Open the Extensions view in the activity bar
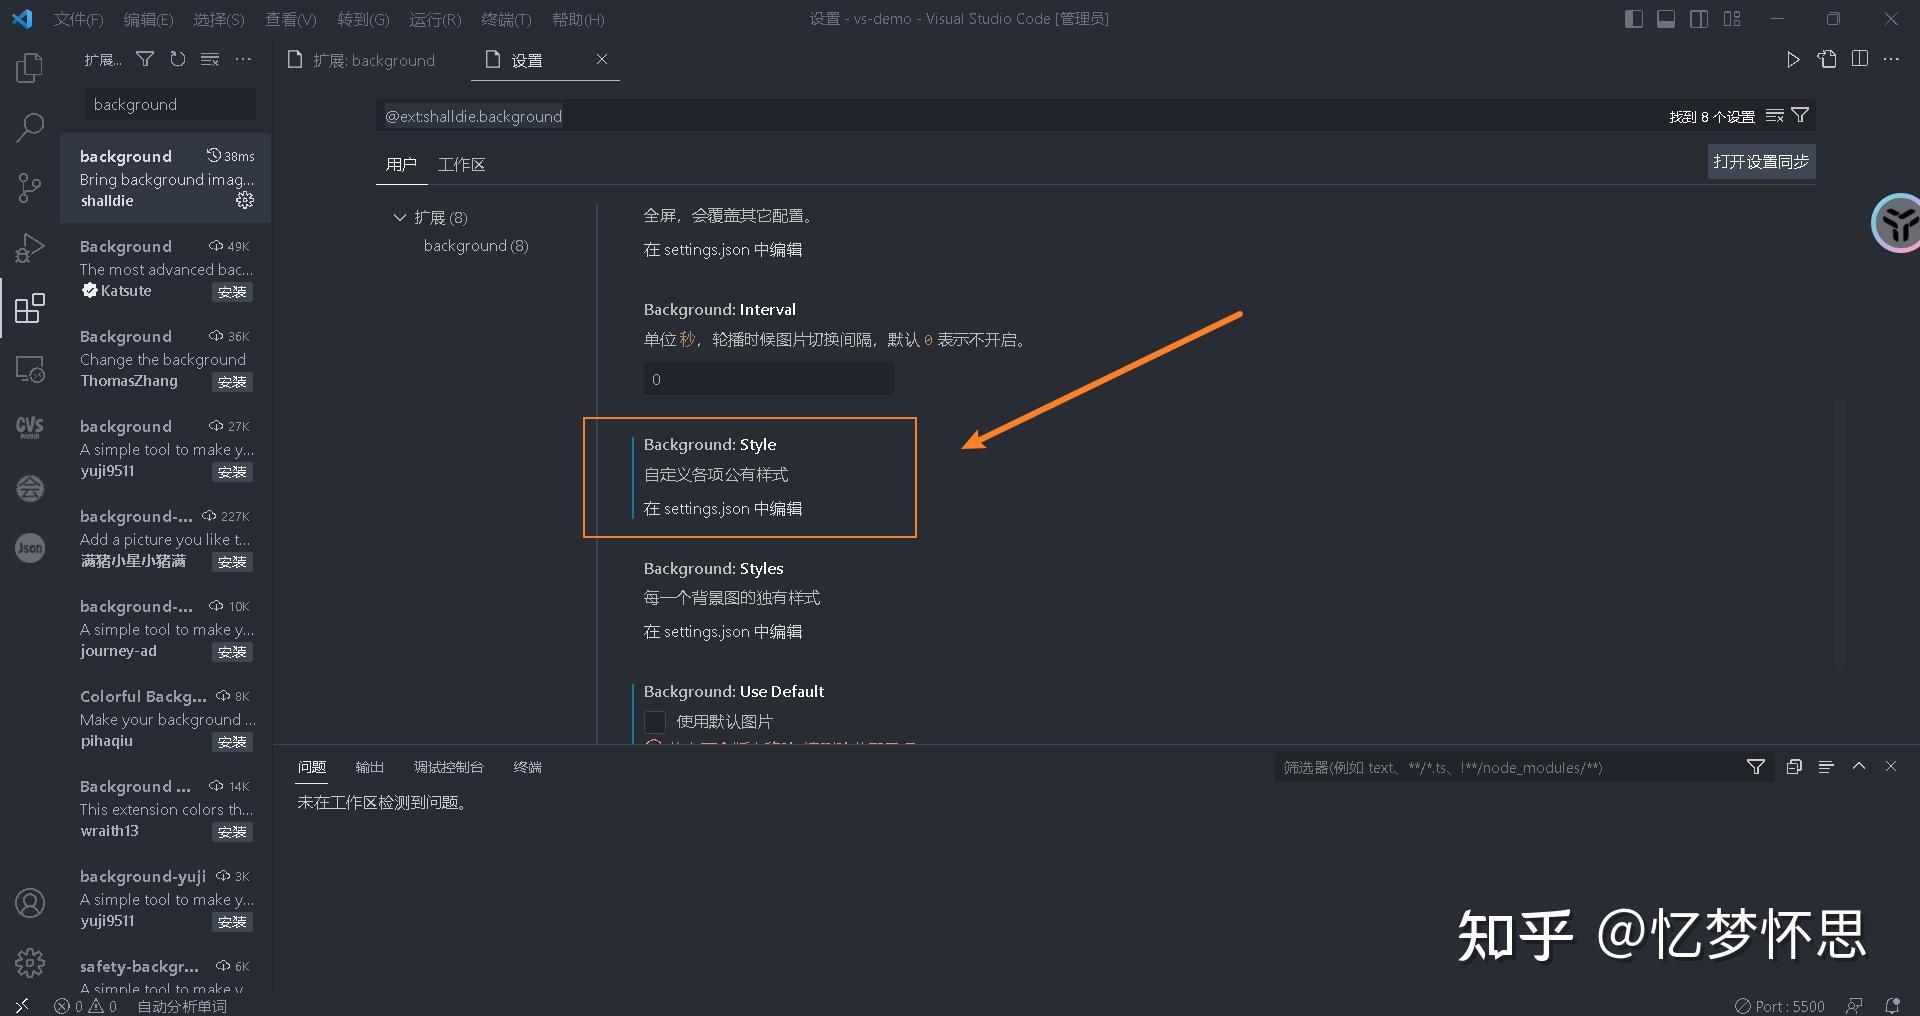Screen dimensions: 1920x1016 [x=29, y=308]
